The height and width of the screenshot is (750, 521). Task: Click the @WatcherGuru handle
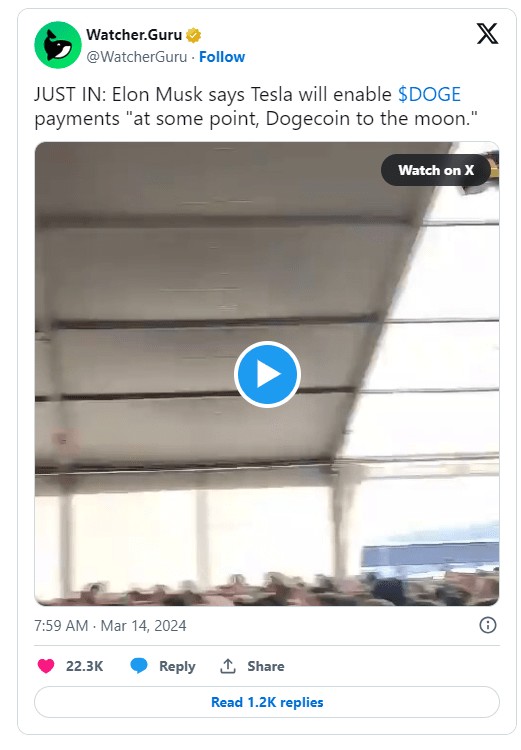coord(137,57)
